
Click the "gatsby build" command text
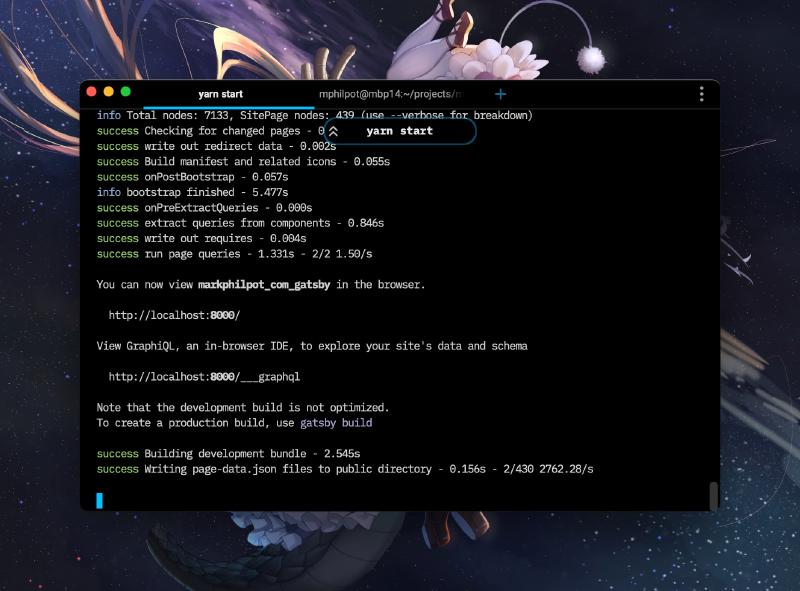click(336, 423)
